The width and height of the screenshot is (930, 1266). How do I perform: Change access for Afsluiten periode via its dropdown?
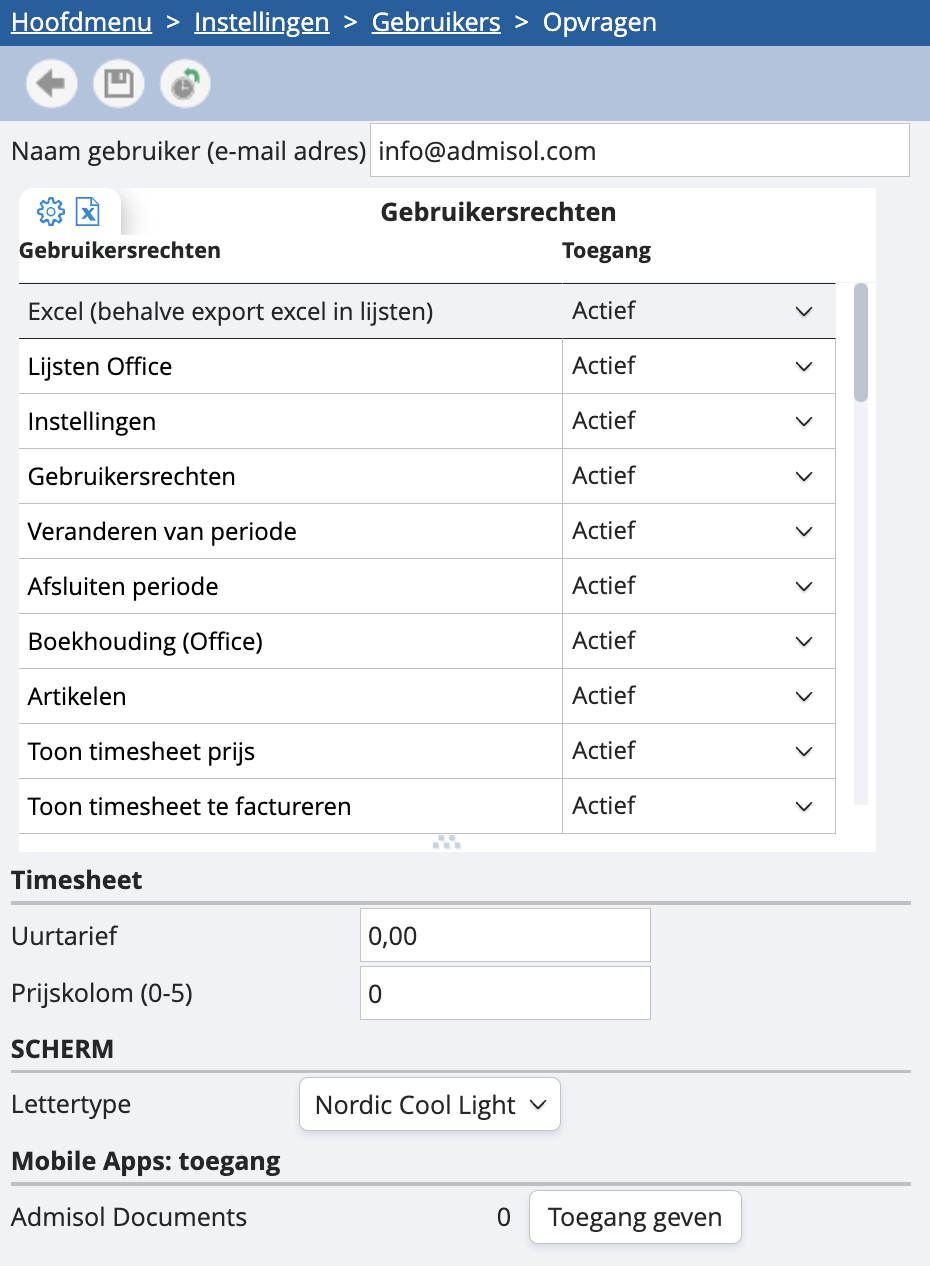click(803, 586)
